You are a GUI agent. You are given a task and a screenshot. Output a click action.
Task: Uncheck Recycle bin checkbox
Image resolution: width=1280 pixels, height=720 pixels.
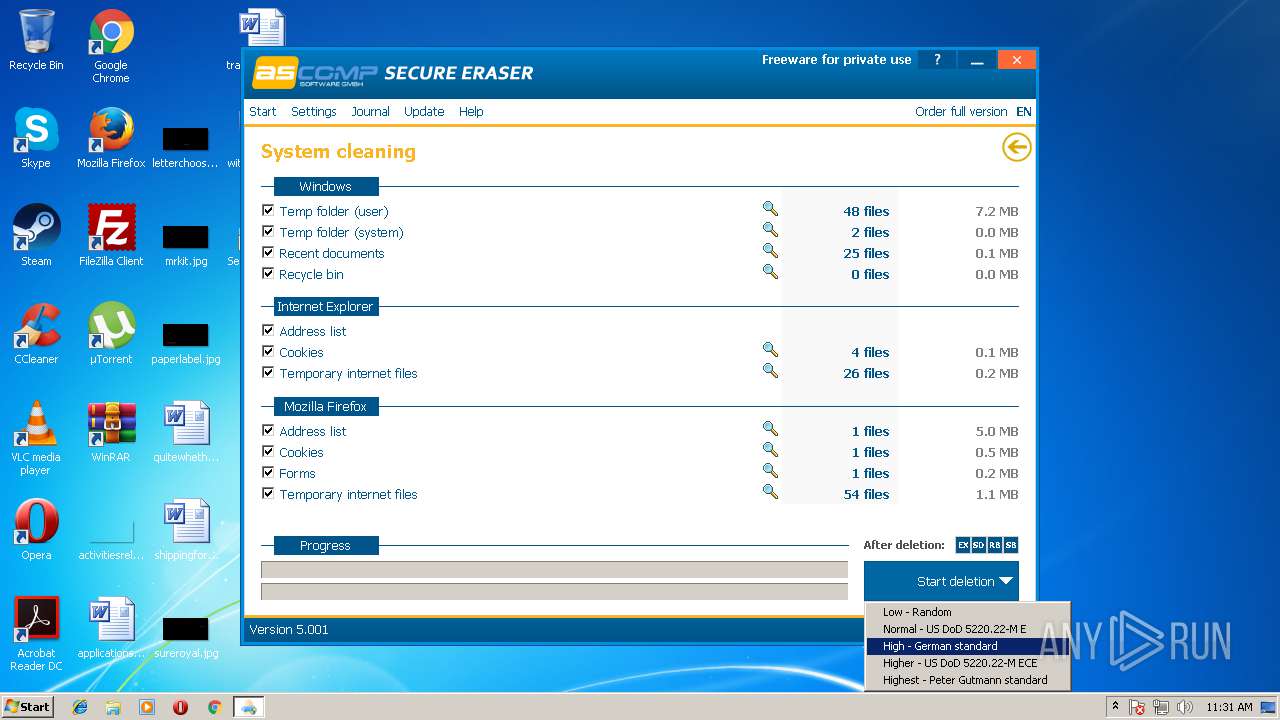268,274
